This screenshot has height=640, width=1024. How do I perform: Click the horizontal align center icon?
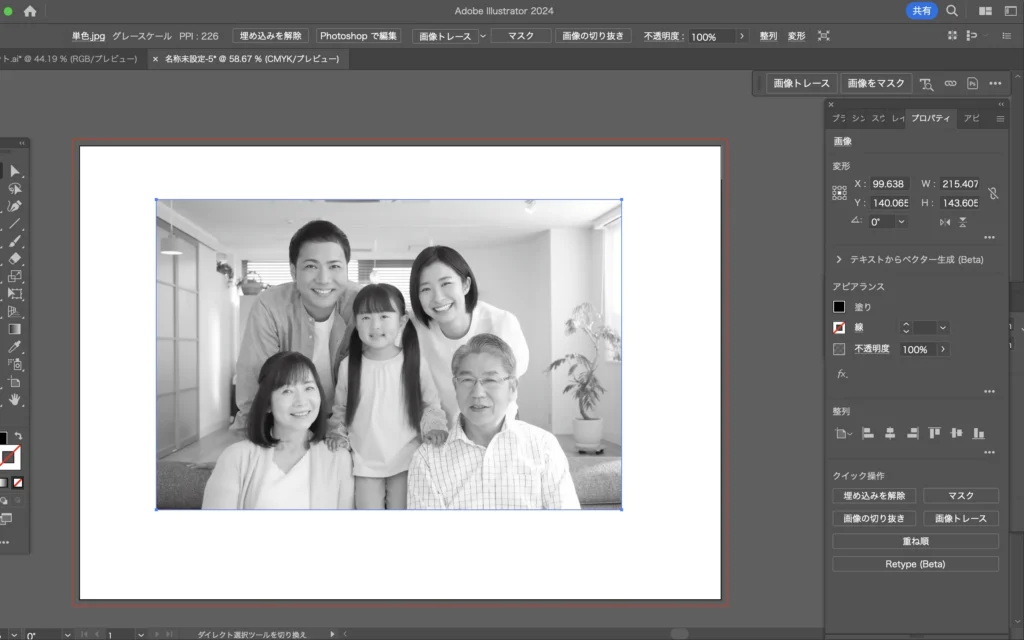(889, 433)
